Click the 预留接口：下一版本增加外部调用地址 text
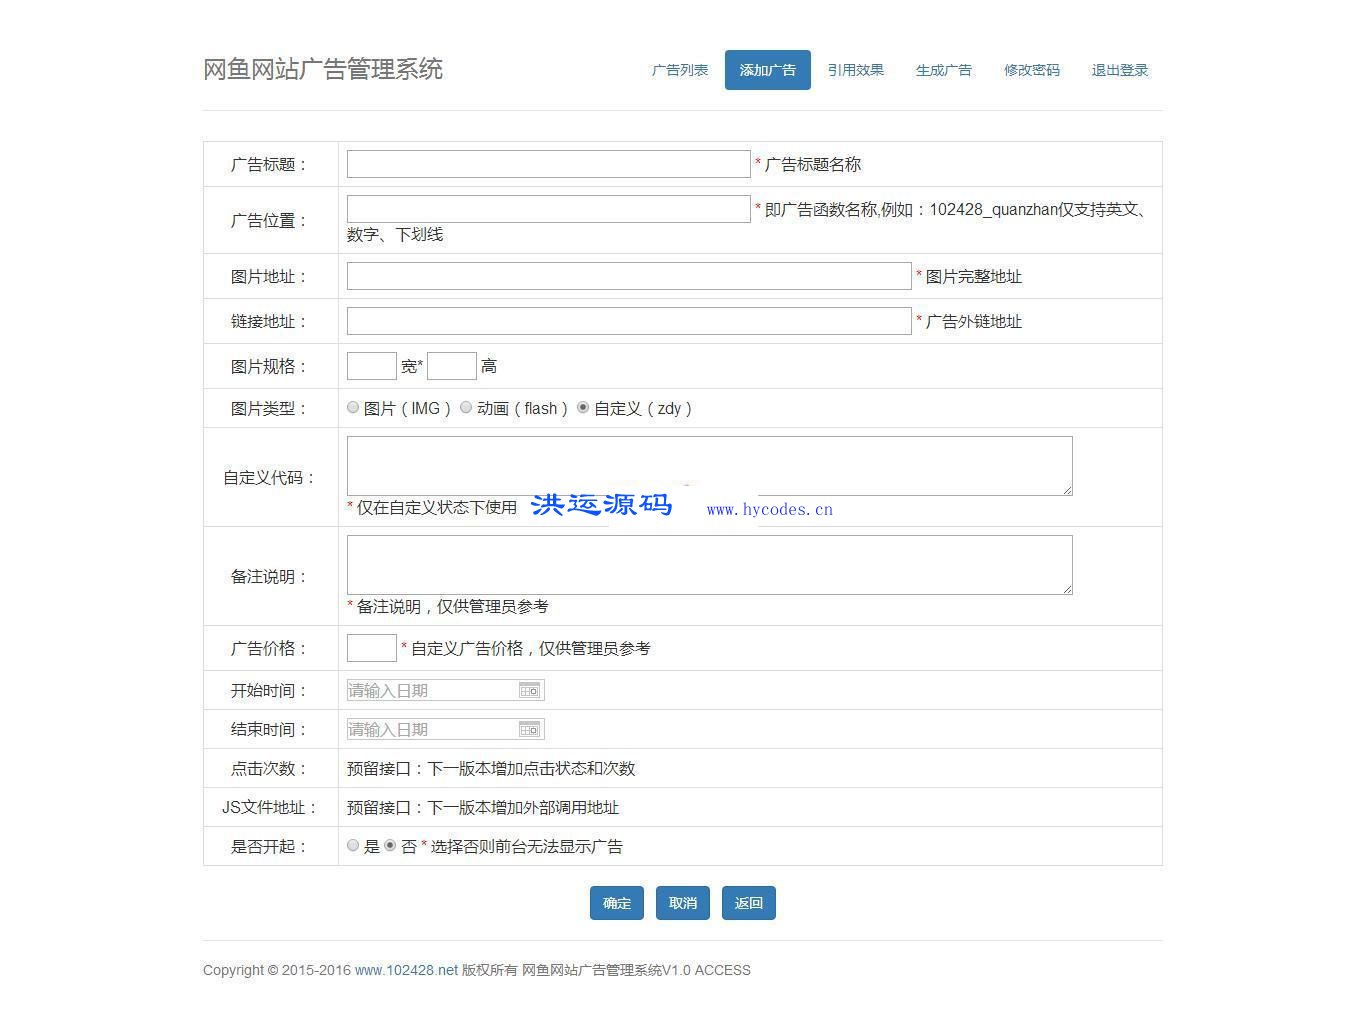This screenshot has width=1366, height=1010. click(x=483, y=807)
